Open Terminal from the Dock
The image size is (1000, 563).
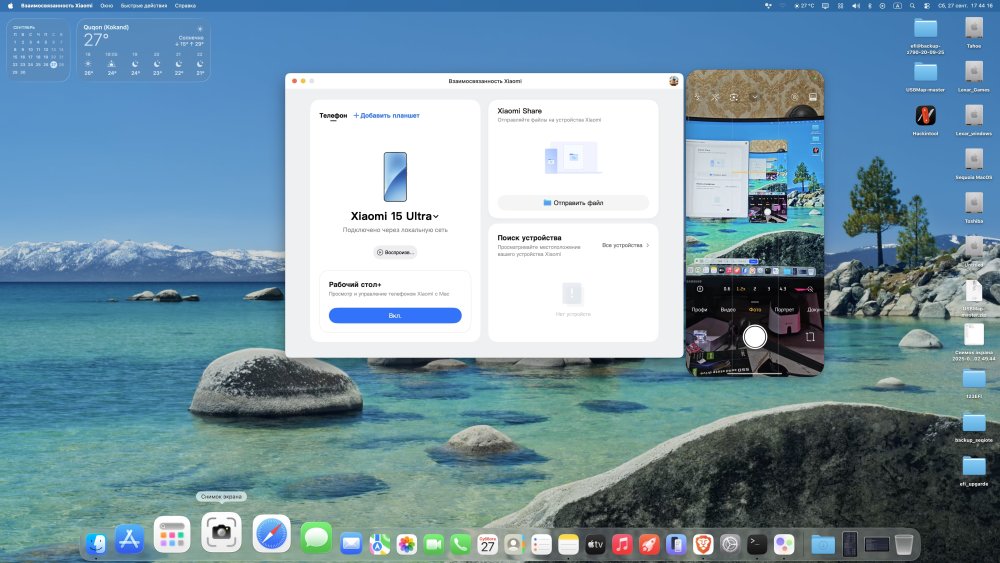coord(757,544)
